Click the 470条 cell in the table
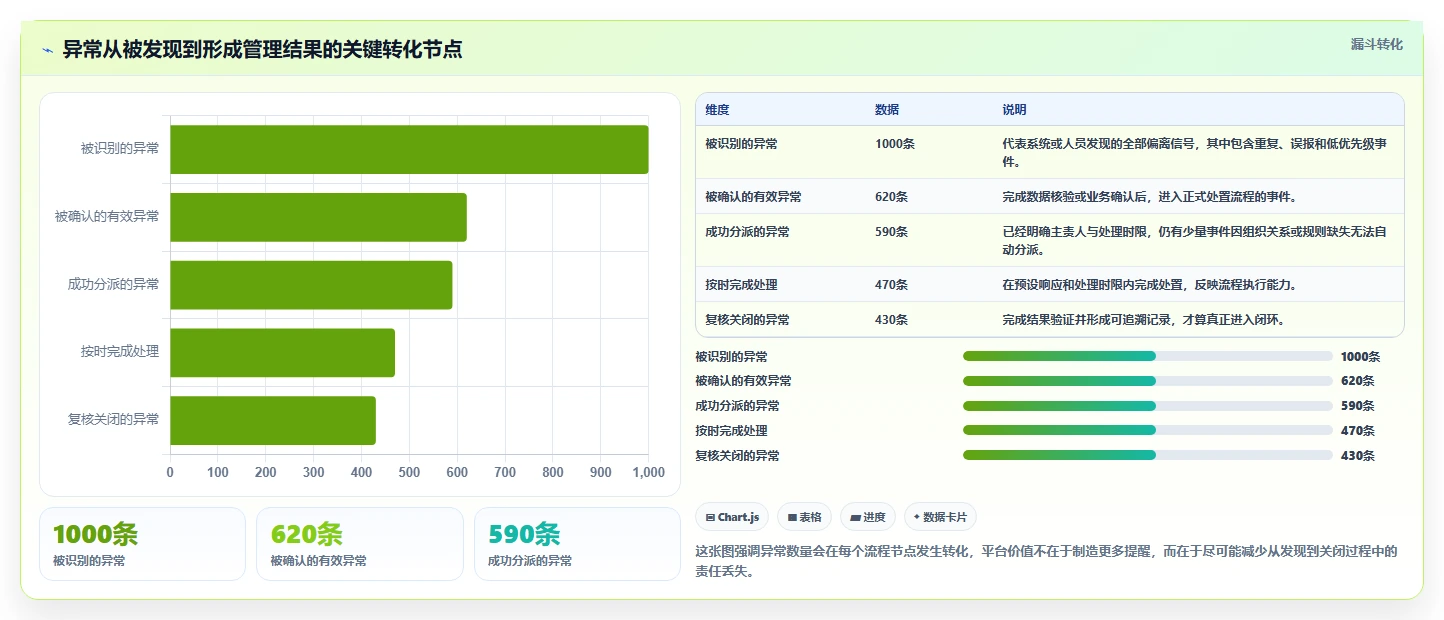The width and height of the screenshot is (1444, 620). [x=892, y=285]
